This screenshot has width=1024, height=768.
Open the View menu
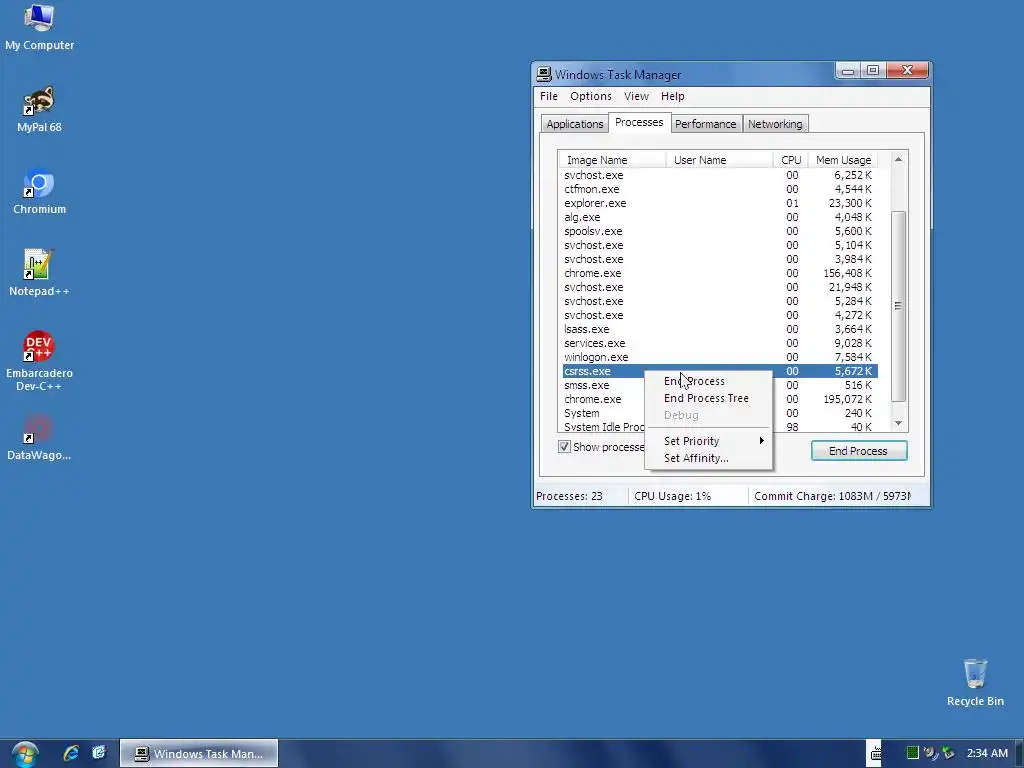pyautogui.click(x=636, y=96)
